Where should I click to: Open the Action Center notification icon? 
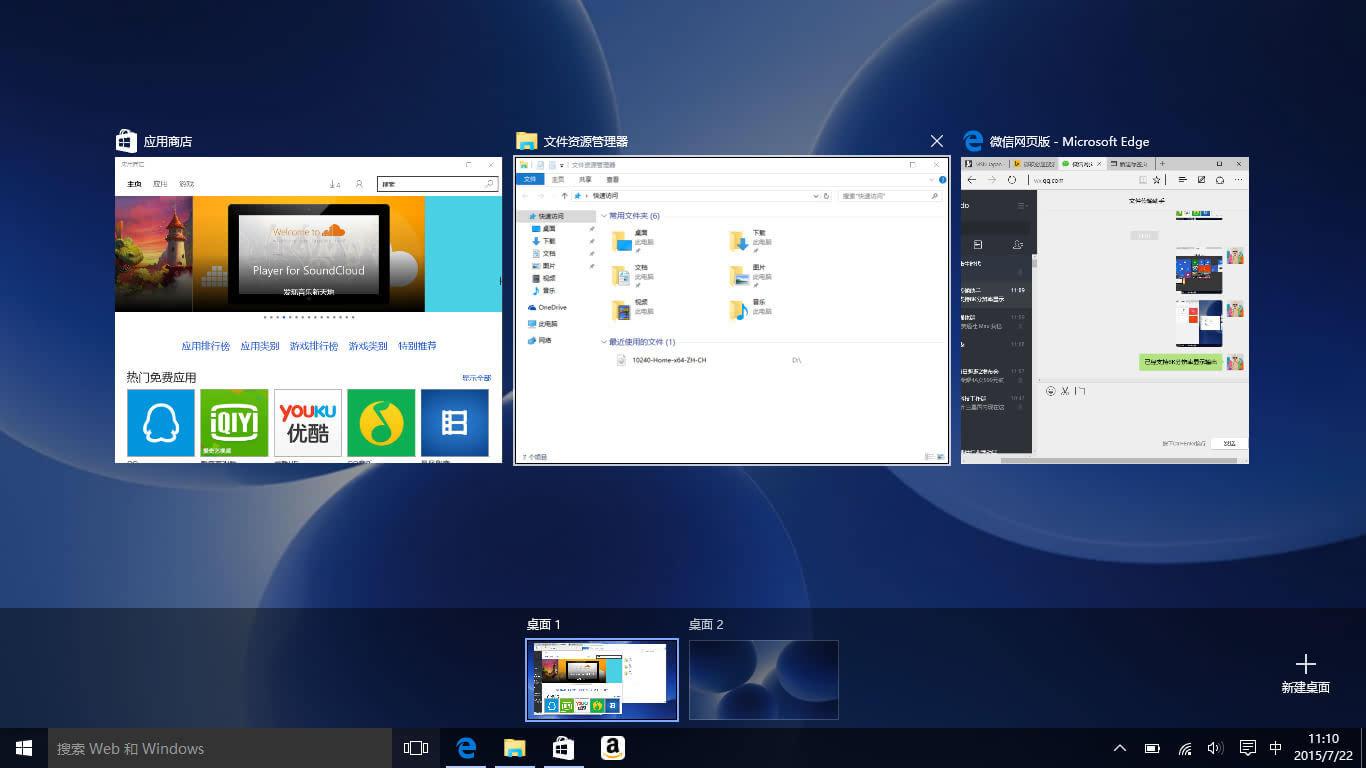pyautogui.click(x=1247, y=748)
